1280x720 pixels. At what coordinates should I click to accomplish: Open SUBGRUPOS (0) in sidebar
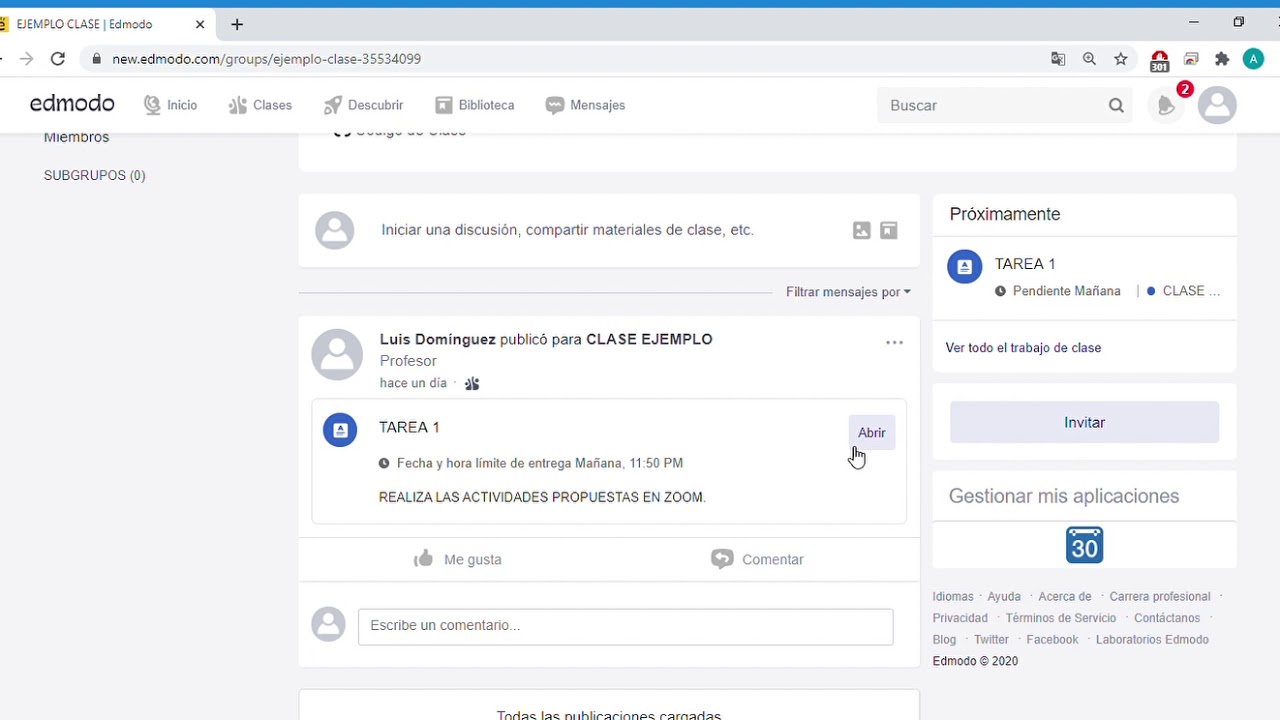coord(94,175)
